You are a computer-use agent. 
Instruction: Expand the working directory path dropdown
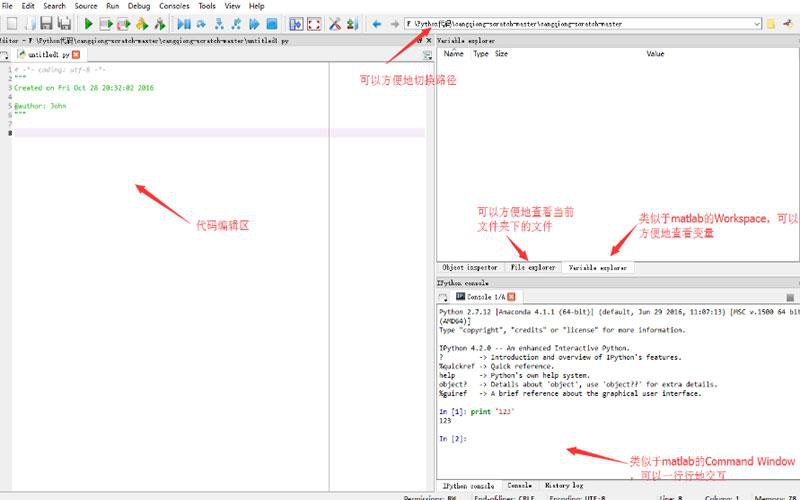756,23
